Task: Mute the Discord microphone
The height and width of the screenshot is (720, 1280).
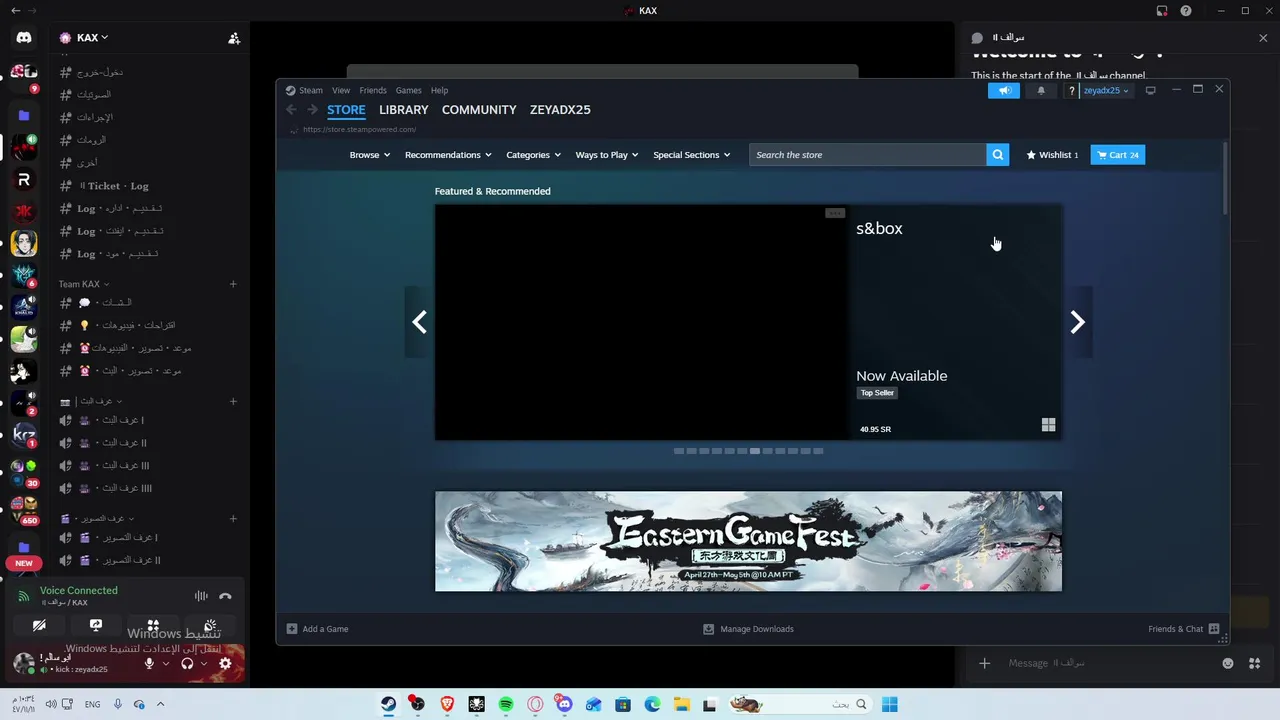Action: 149,663
